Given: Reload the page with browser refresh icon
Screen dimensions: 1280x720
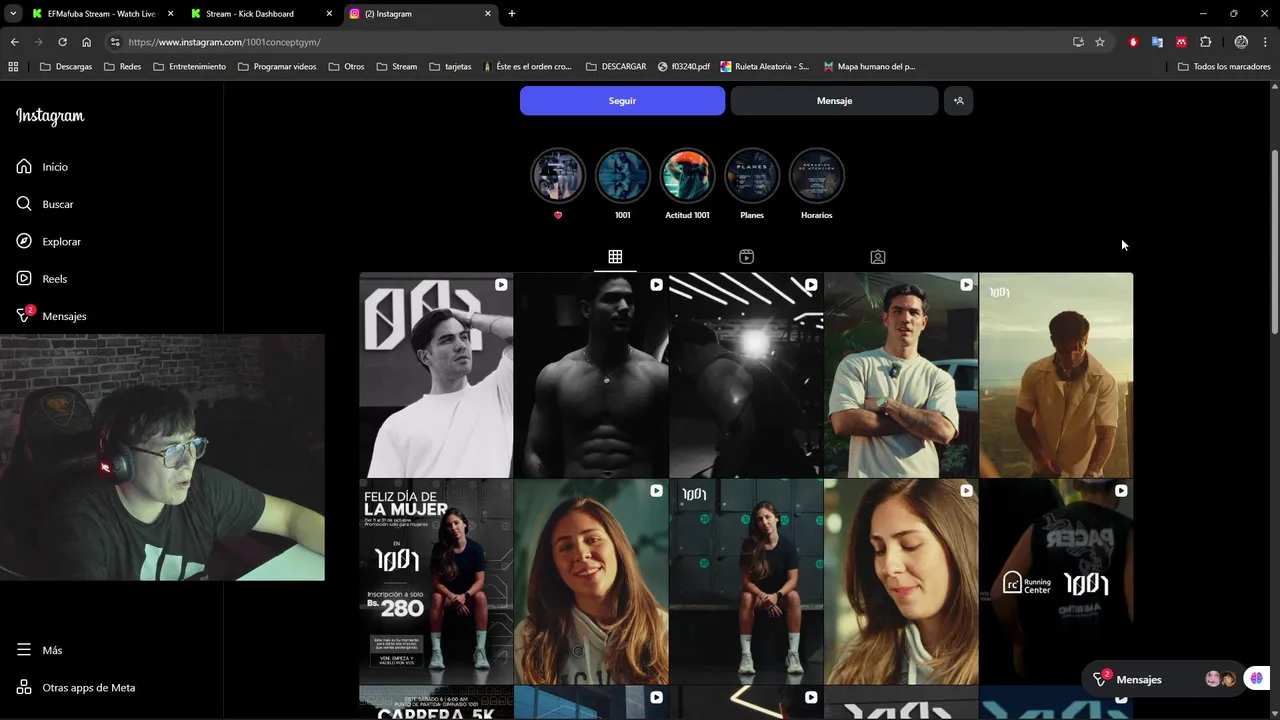Looking at the screenshot, I should click(62, 42).
